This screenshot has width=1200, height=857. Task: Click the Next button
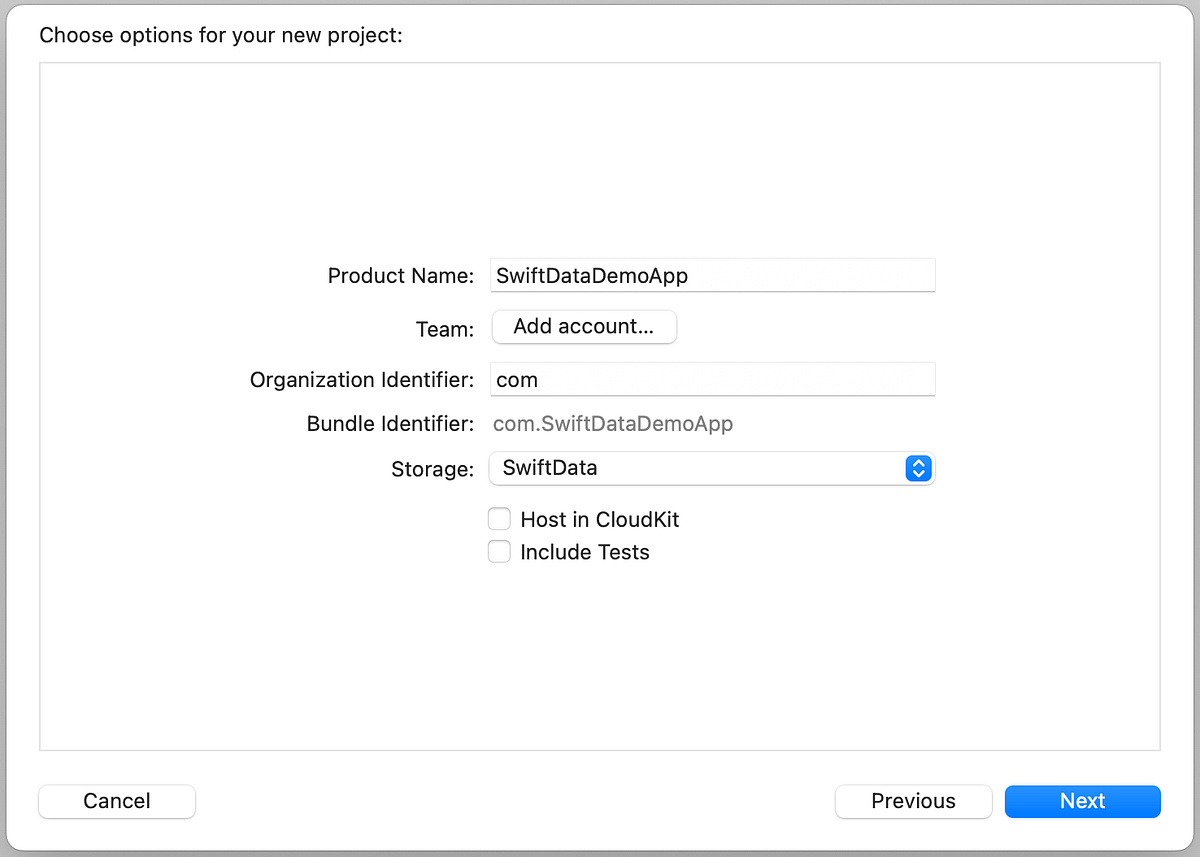pos(1082,801)
